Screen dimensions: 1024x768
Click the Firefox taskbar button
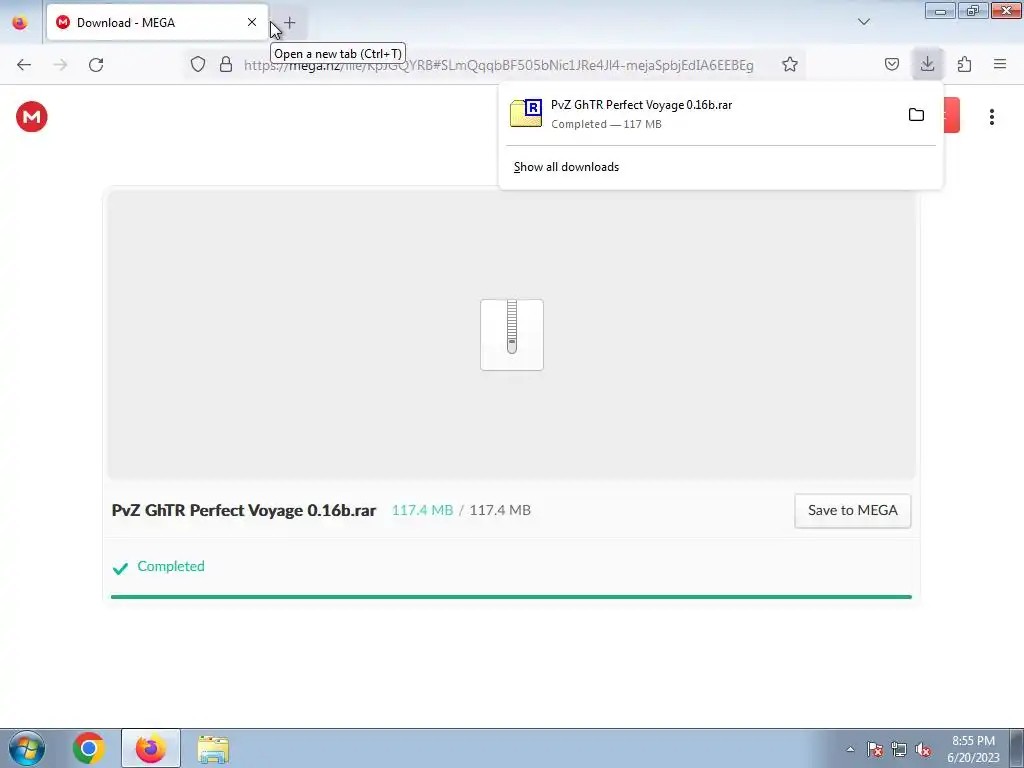(x=151, y=748)
